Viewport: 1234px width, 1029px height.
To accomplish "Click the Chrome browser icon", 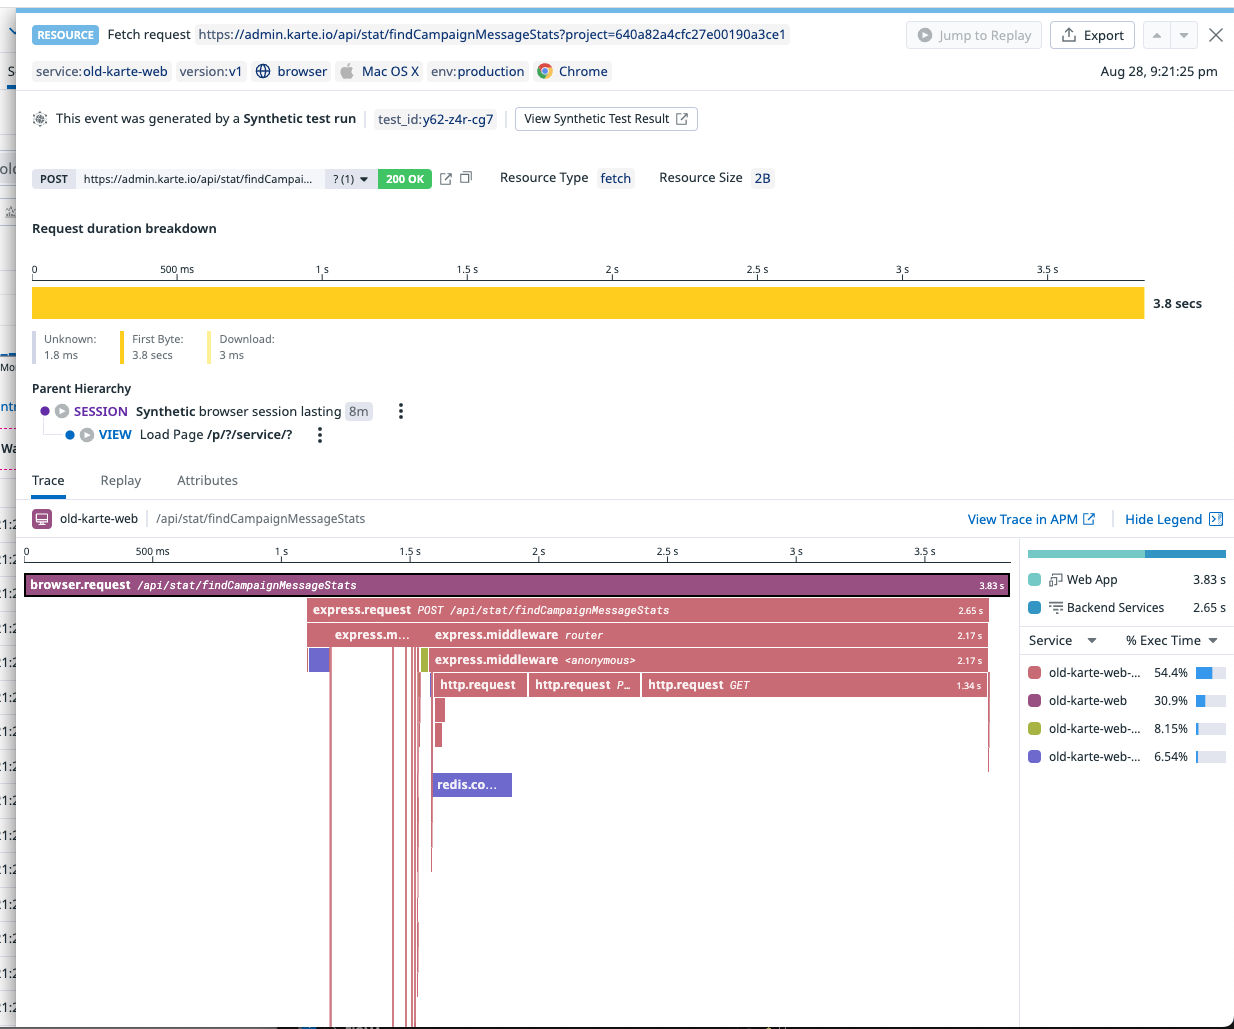I will click(545, 72).
